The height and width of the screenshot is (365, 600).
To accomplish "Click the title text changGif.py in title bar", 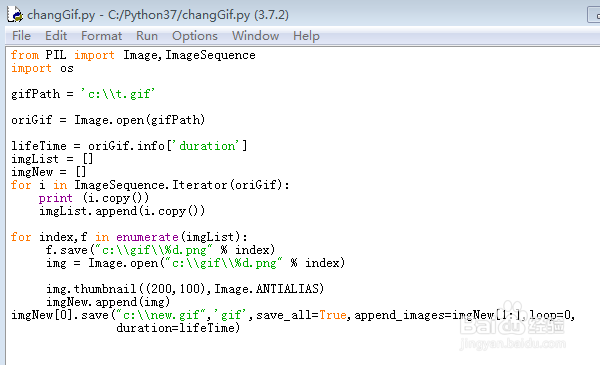I will 61,15.
